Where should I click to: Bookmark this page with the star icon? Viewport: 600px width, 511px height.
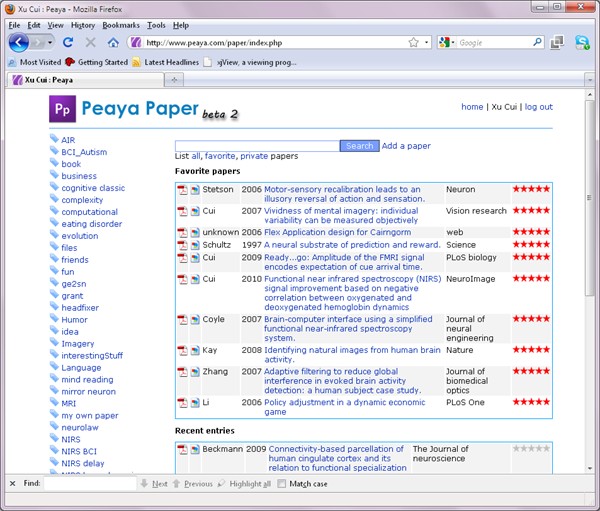(413, 42)
